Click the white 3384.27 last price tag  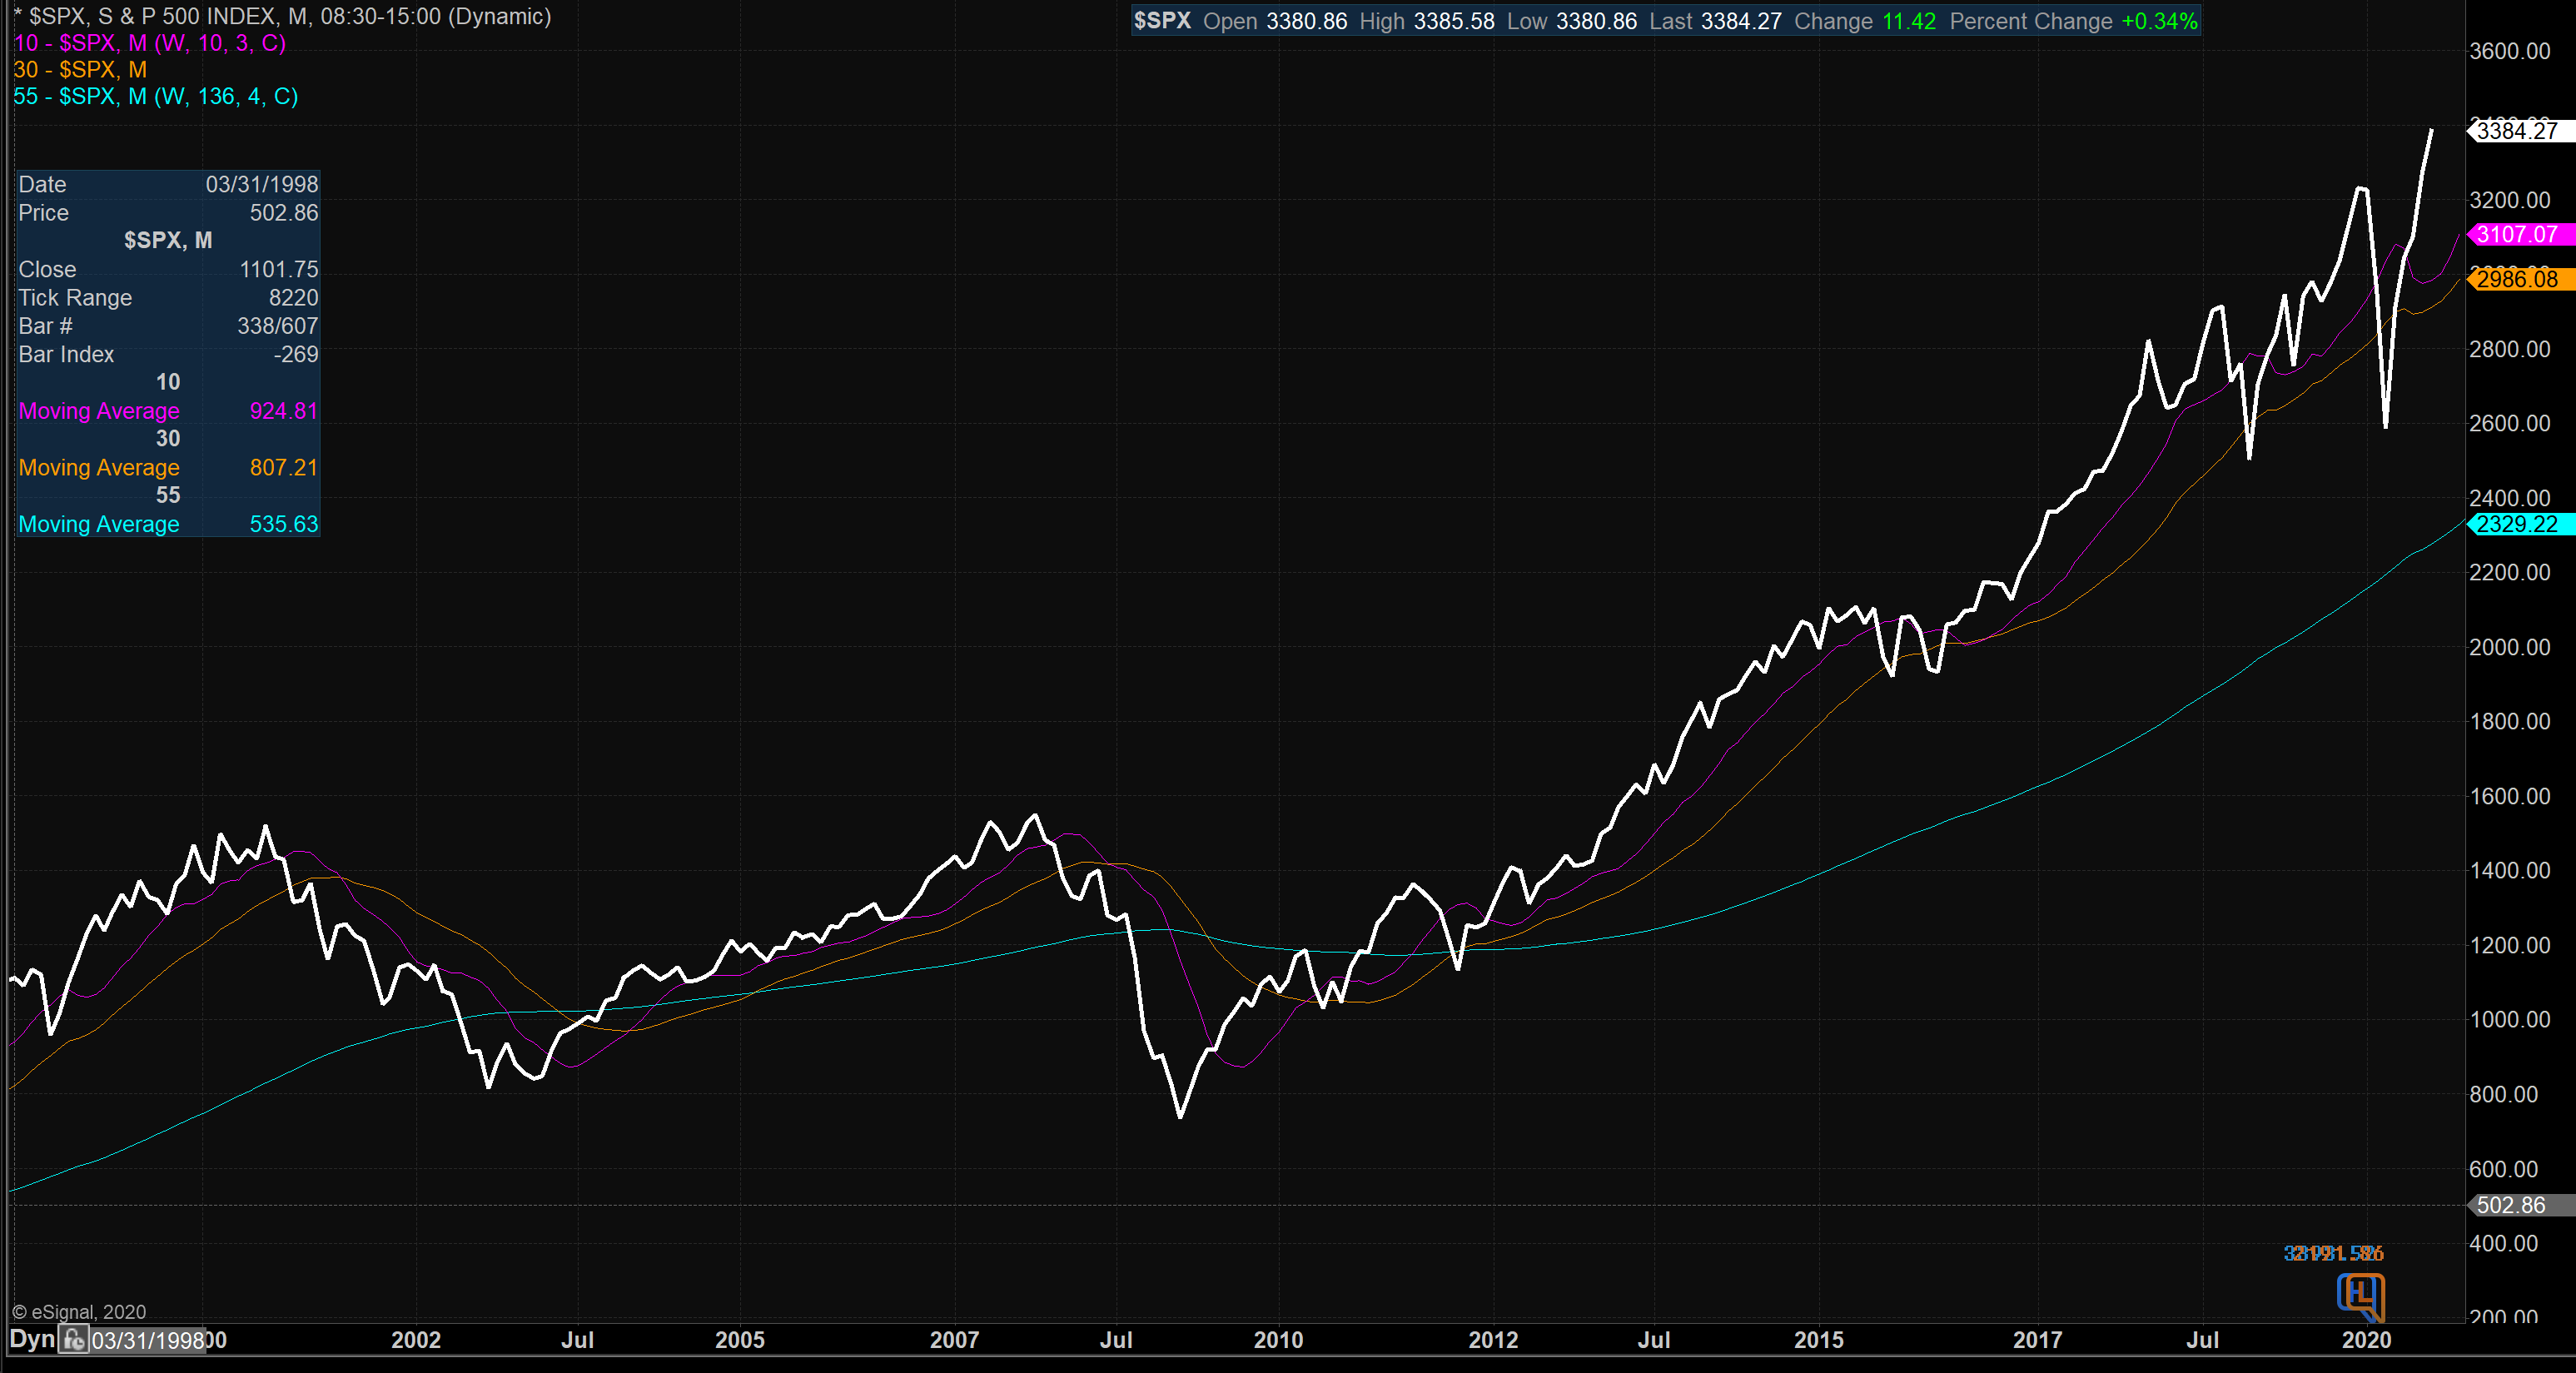click(2519, 131)
